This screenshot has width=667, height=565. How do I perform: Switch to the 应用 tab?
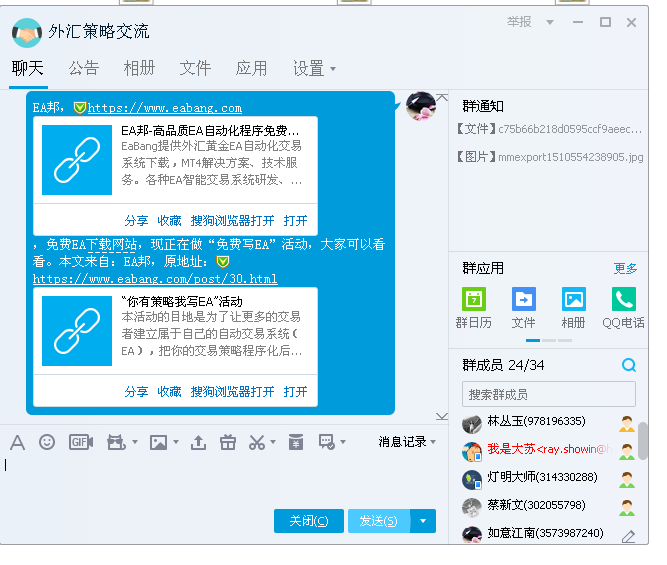click(251, 68)
